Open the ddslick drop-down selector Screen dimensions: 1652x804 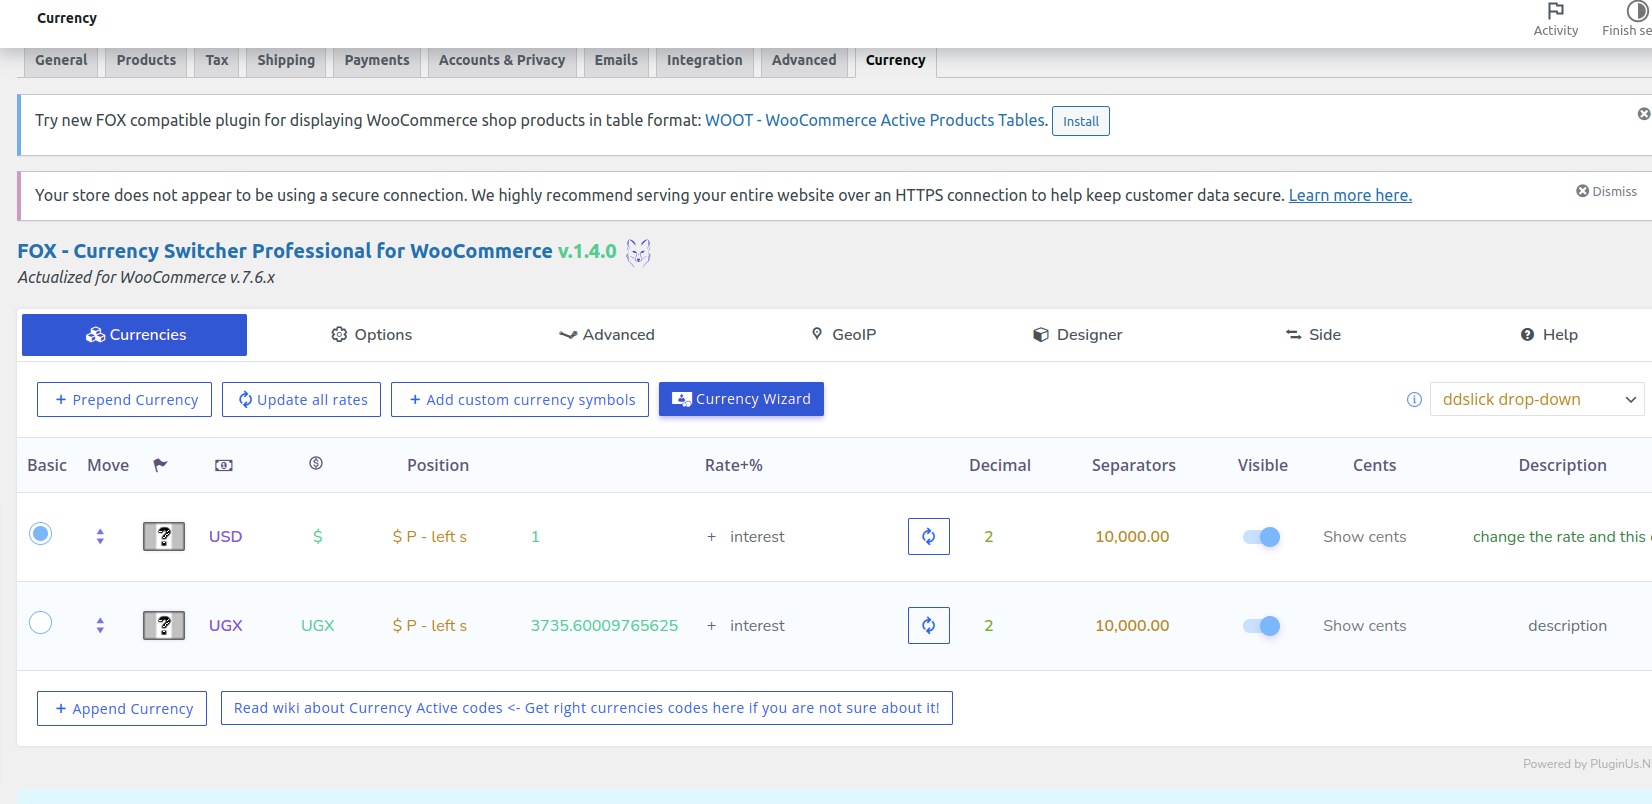(x=1537, y=400)
